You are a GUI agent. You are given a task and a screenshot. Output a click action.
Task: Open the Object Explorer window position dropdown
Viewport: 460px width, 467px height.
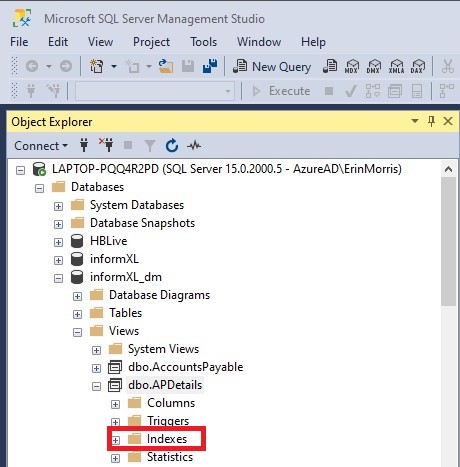[x=415, y=121]
